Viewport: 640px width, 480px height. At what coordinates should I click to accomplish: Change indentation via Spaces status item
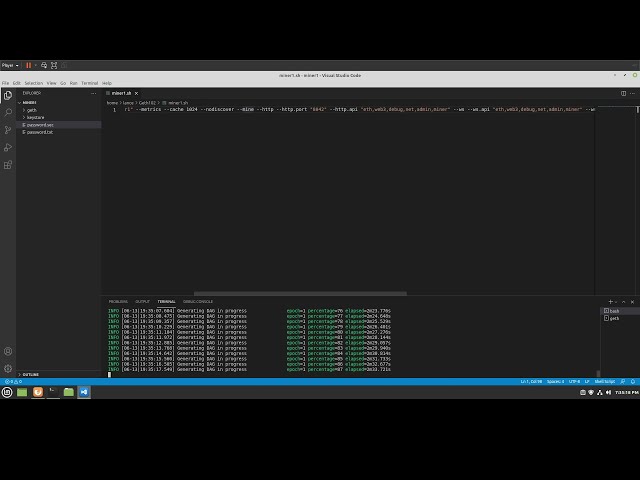[555, 382]
